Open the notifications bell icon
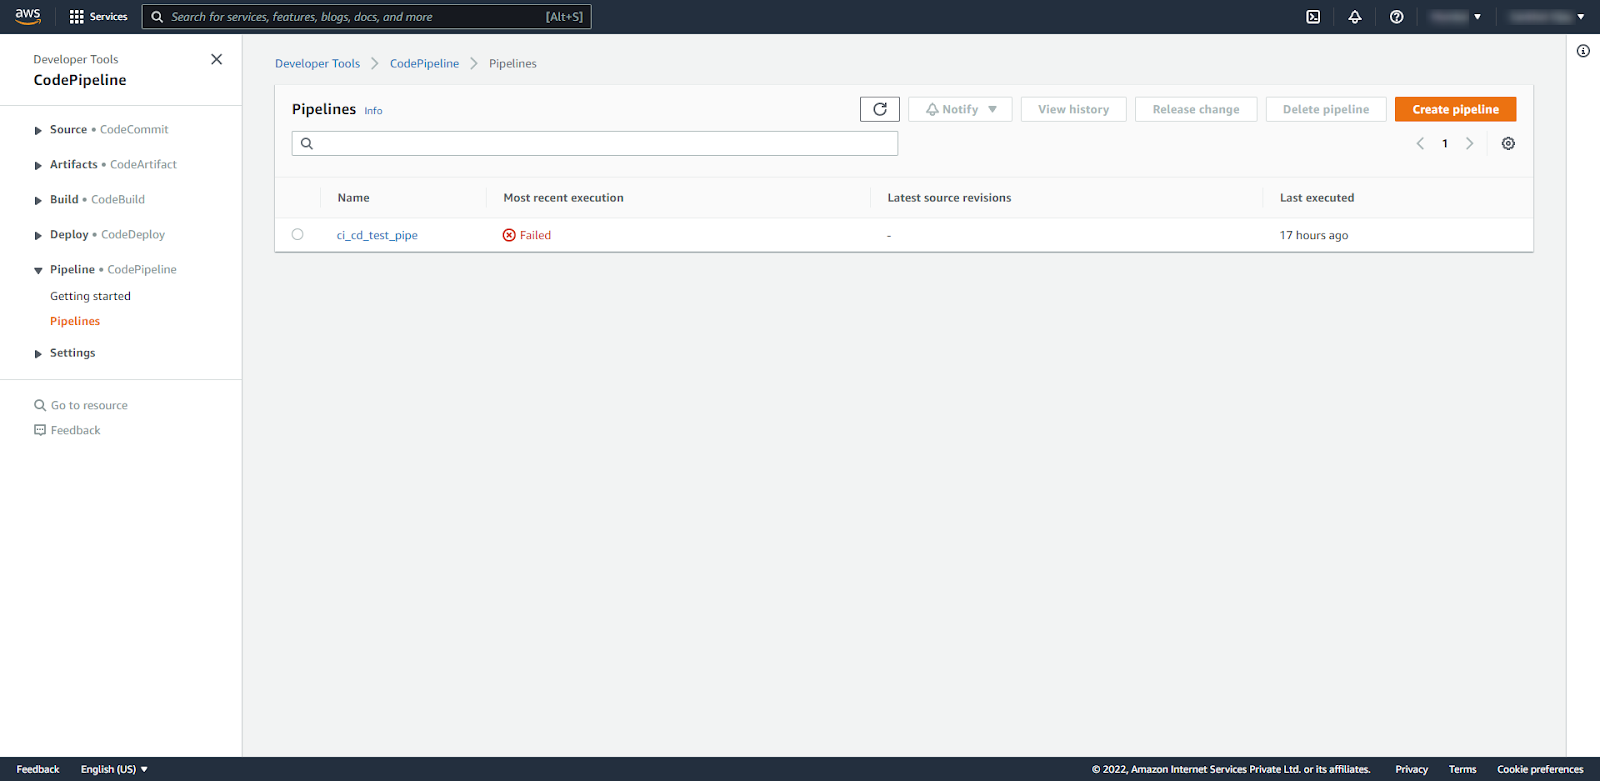Viewport: 1600px width, 781px height. click(x=1355, y=17)
